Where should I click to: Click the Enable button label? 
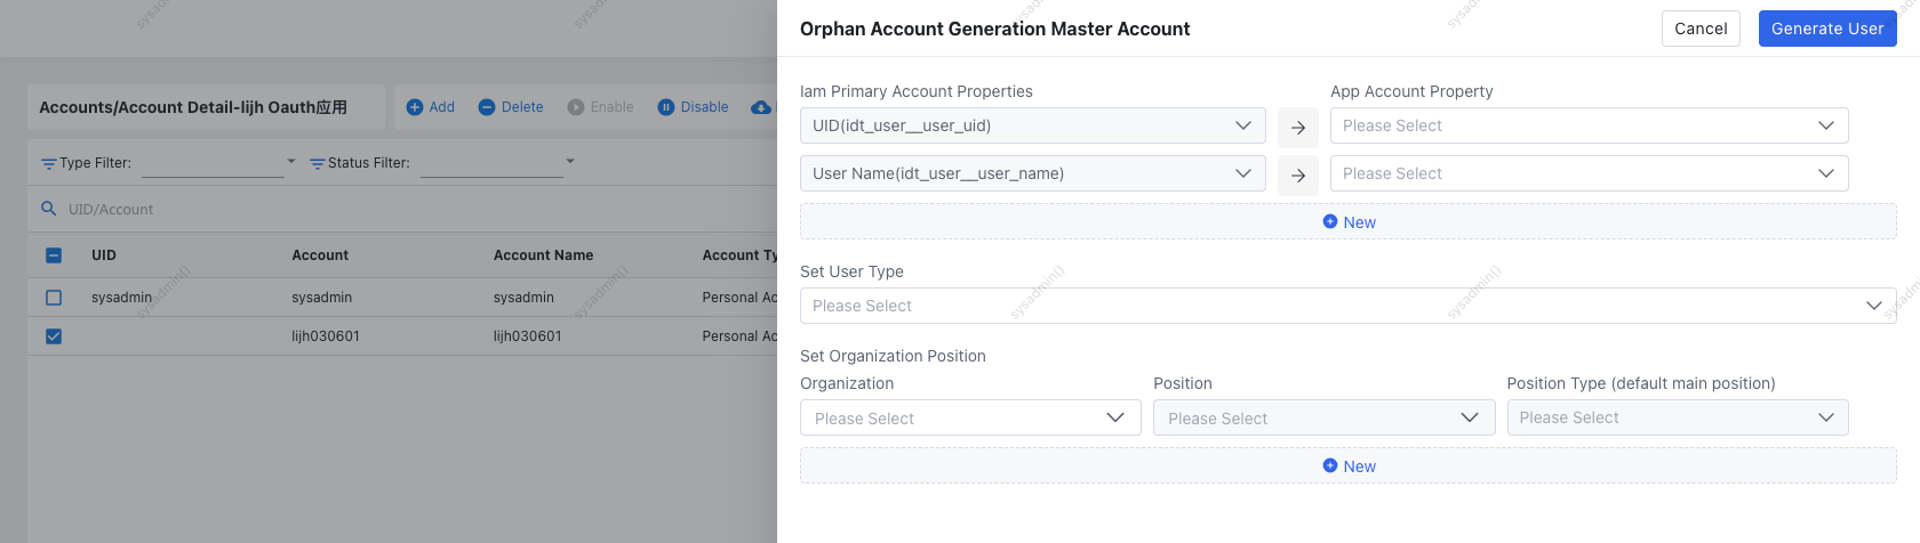click(x=612, y=107)
